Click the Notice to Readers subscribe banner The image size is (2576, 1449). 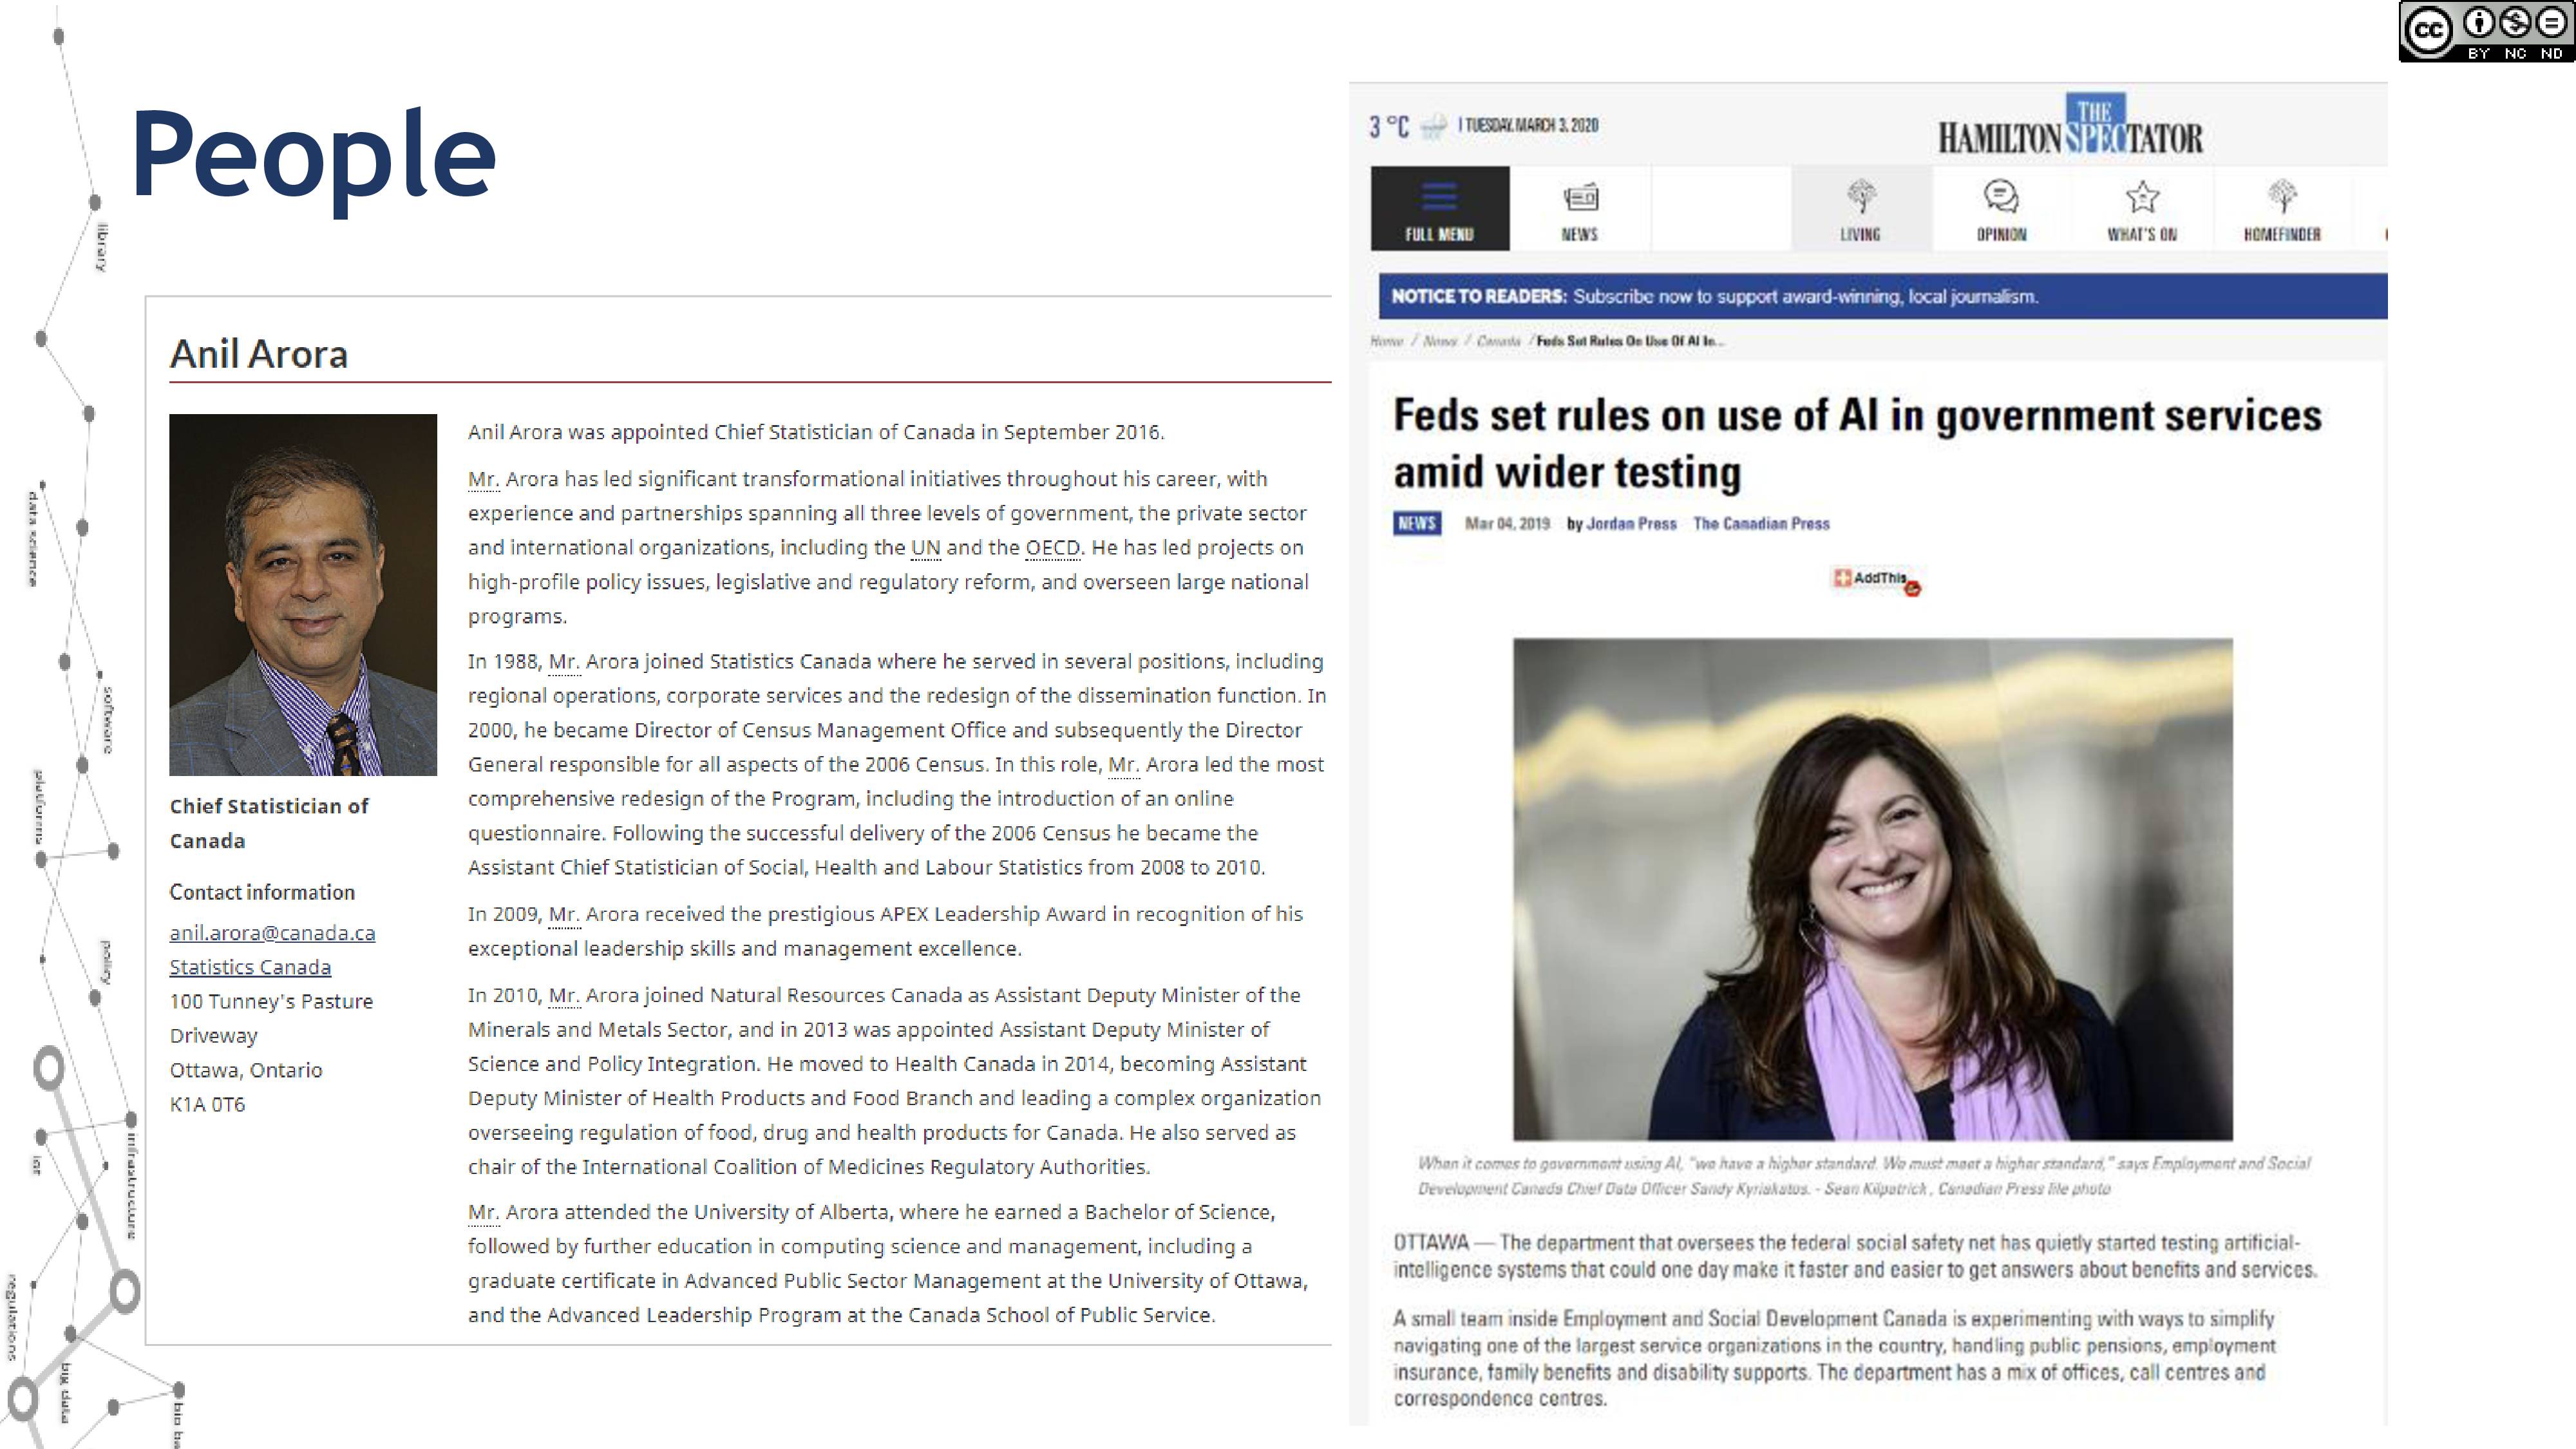tap(1882, 296)
